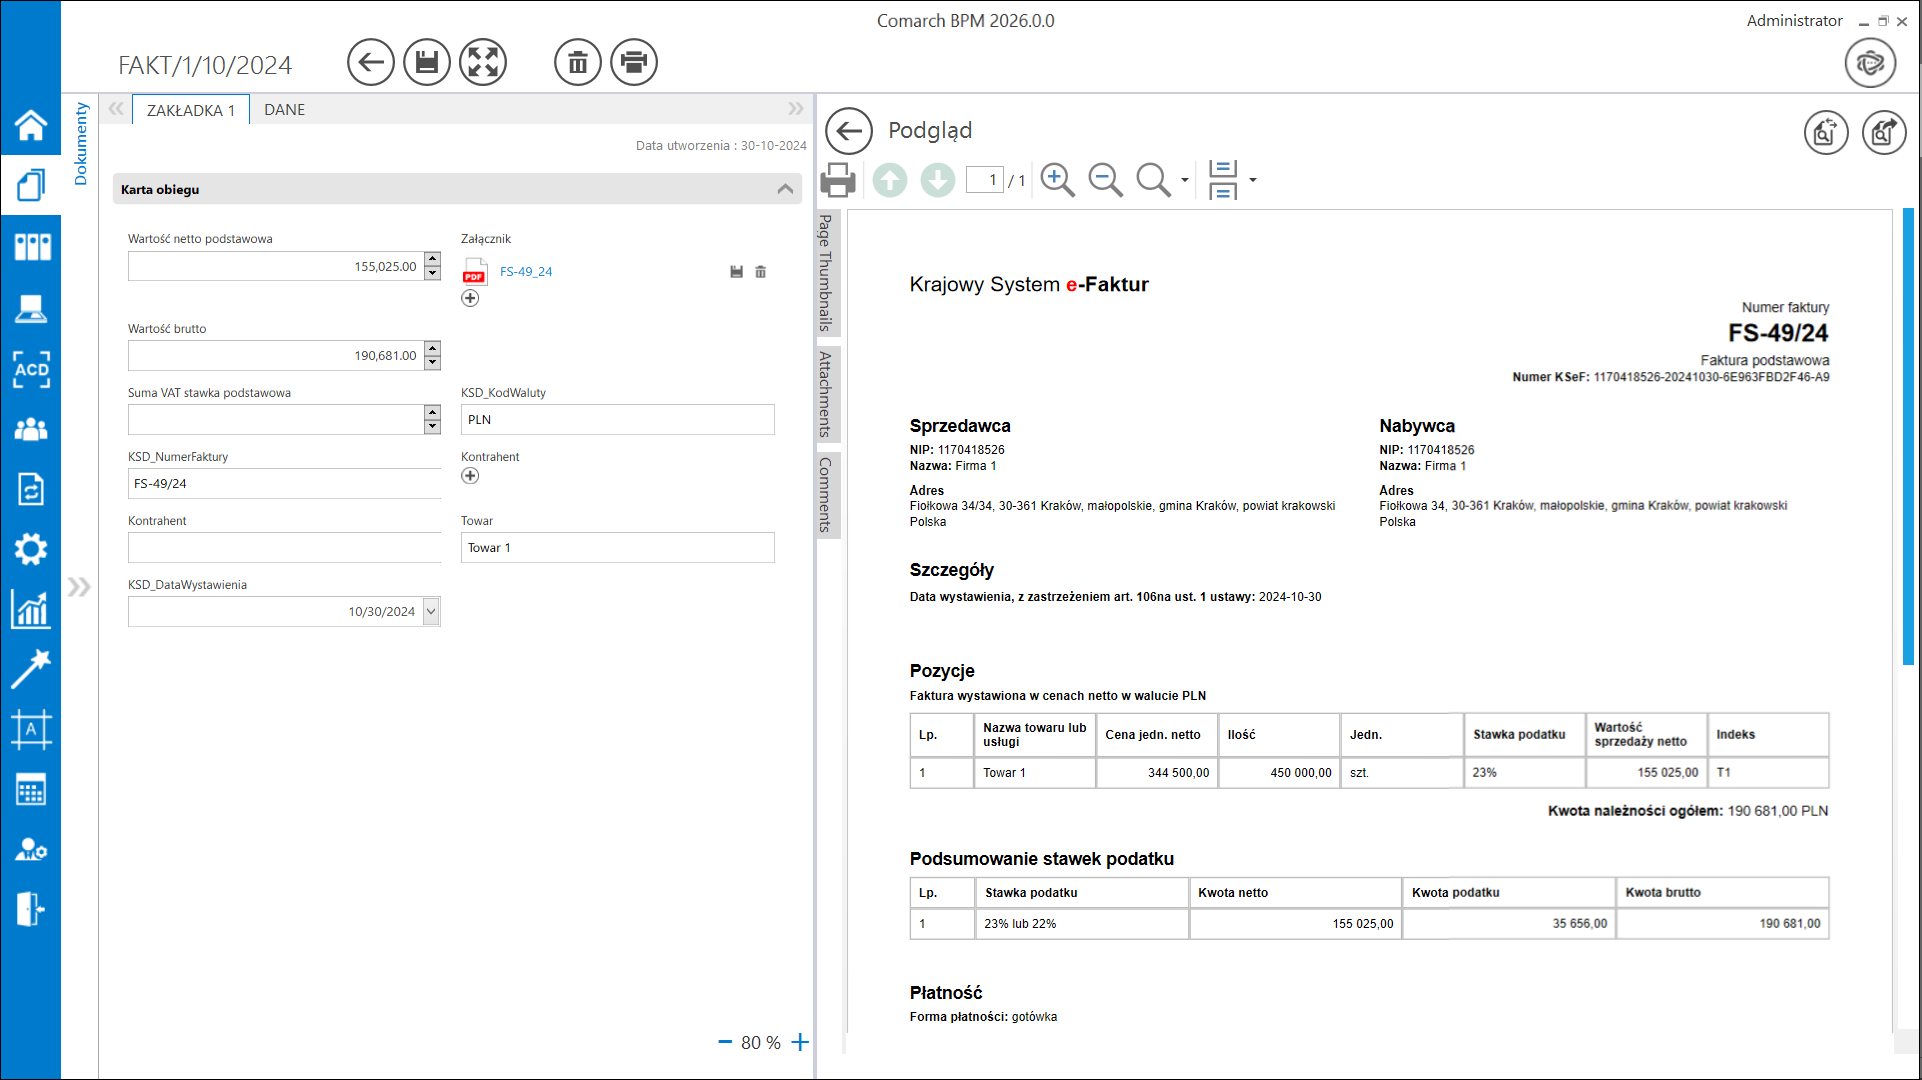Open the ACD sidebar module

tap(31, 369)
